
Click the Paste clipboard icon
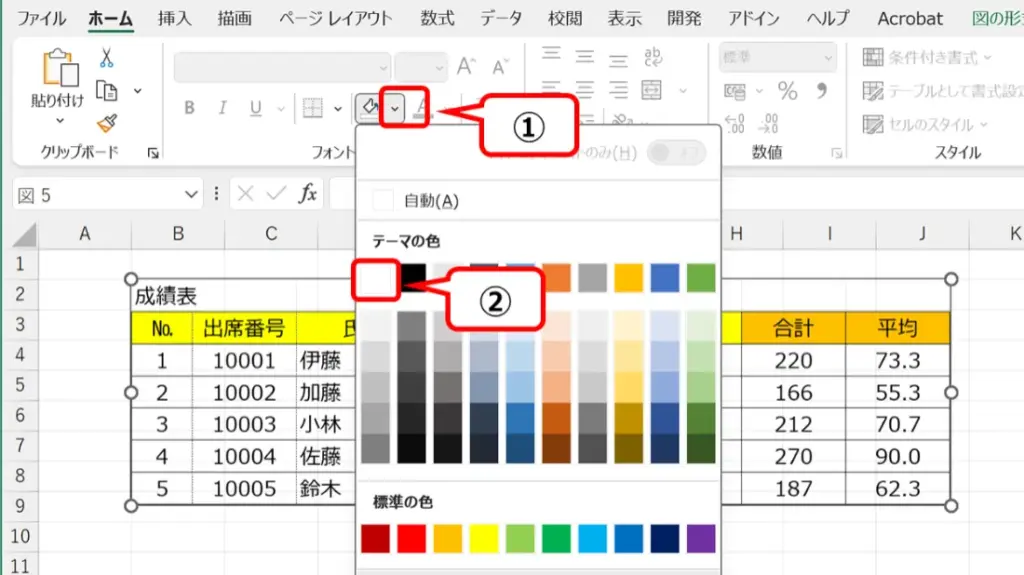click(59, 67)
